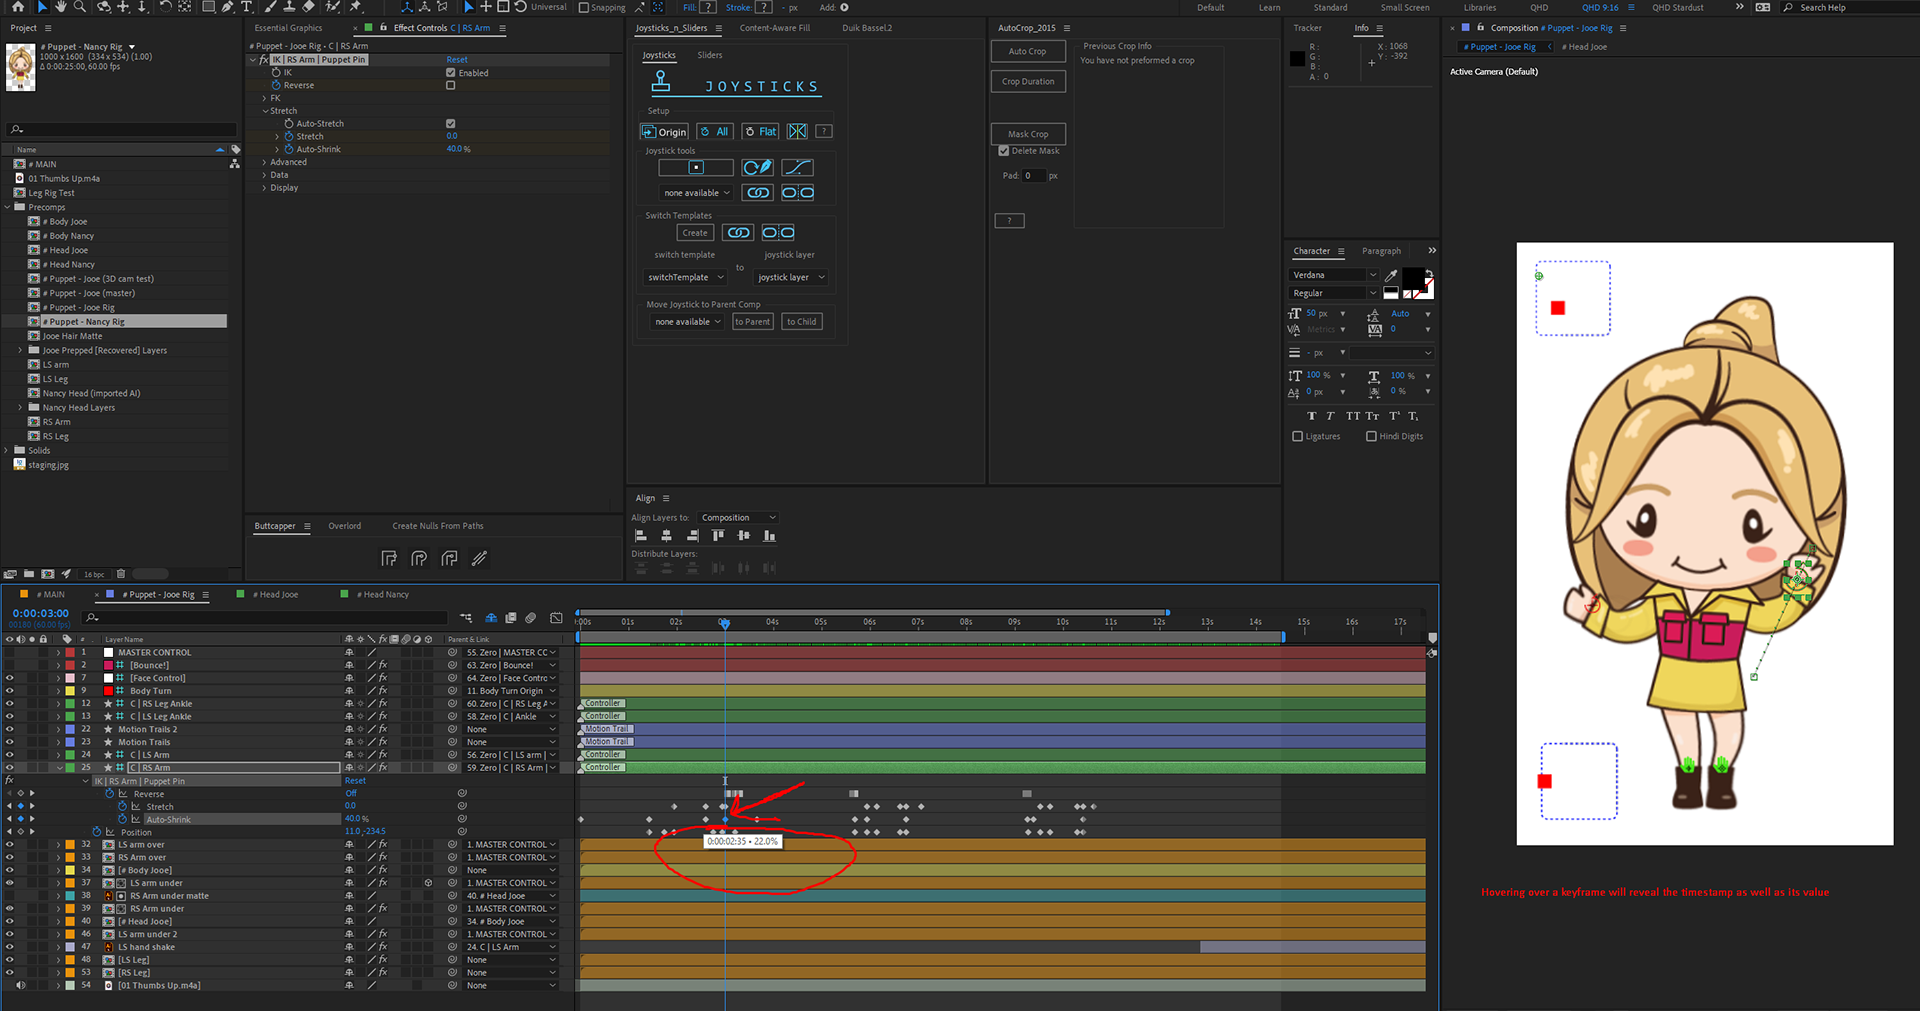Click the joystick curve graph tool icon
This screenshot has width=1920, height=1011.
click(797, 167)
